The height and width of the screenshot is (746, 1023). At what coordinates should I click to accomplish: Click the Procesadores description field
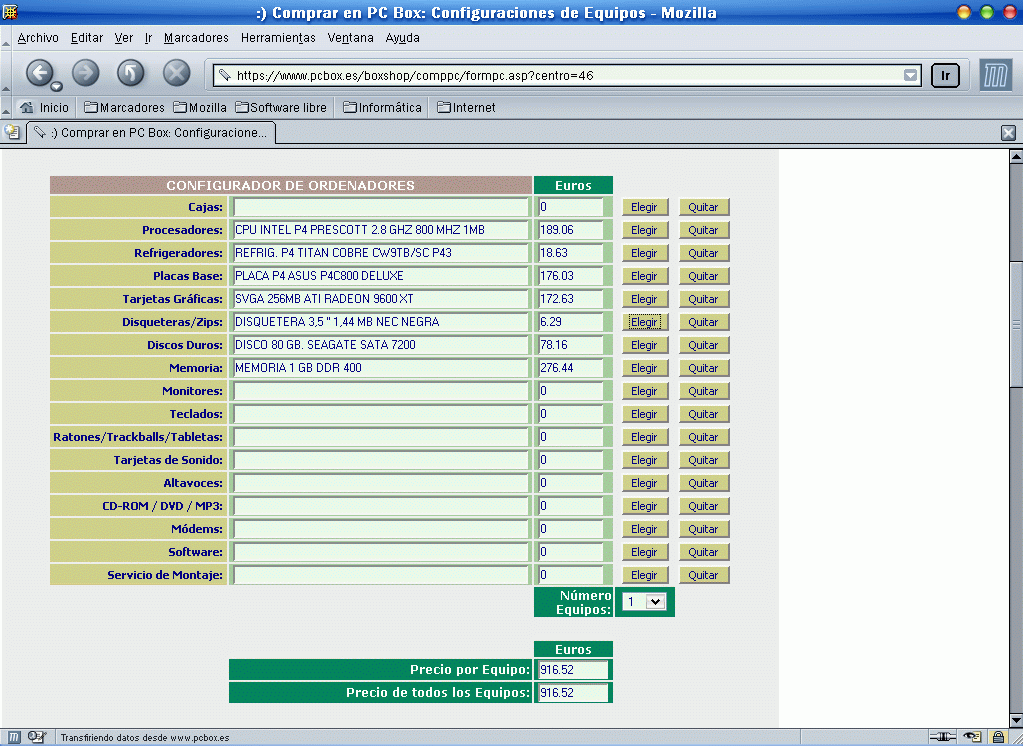tap(380, 230)
